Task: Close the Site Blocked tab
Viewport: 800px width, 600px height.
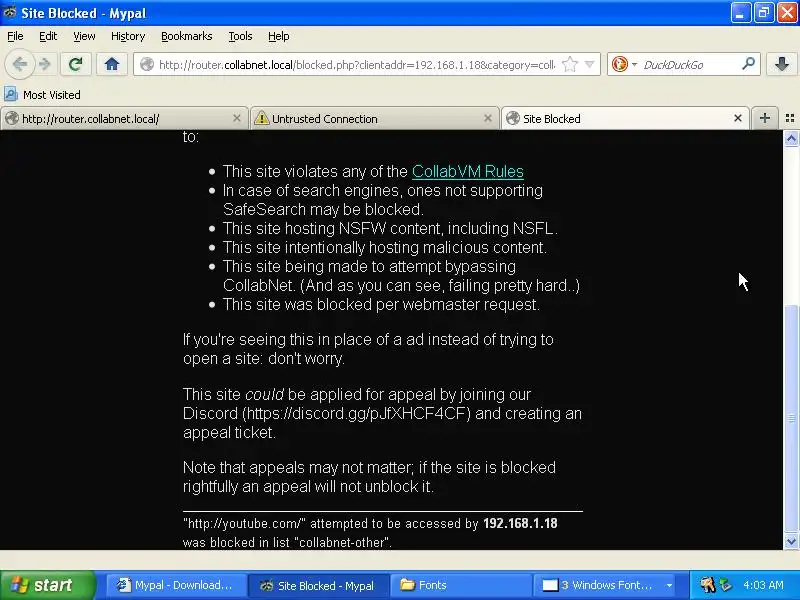Action: (738, 118)
